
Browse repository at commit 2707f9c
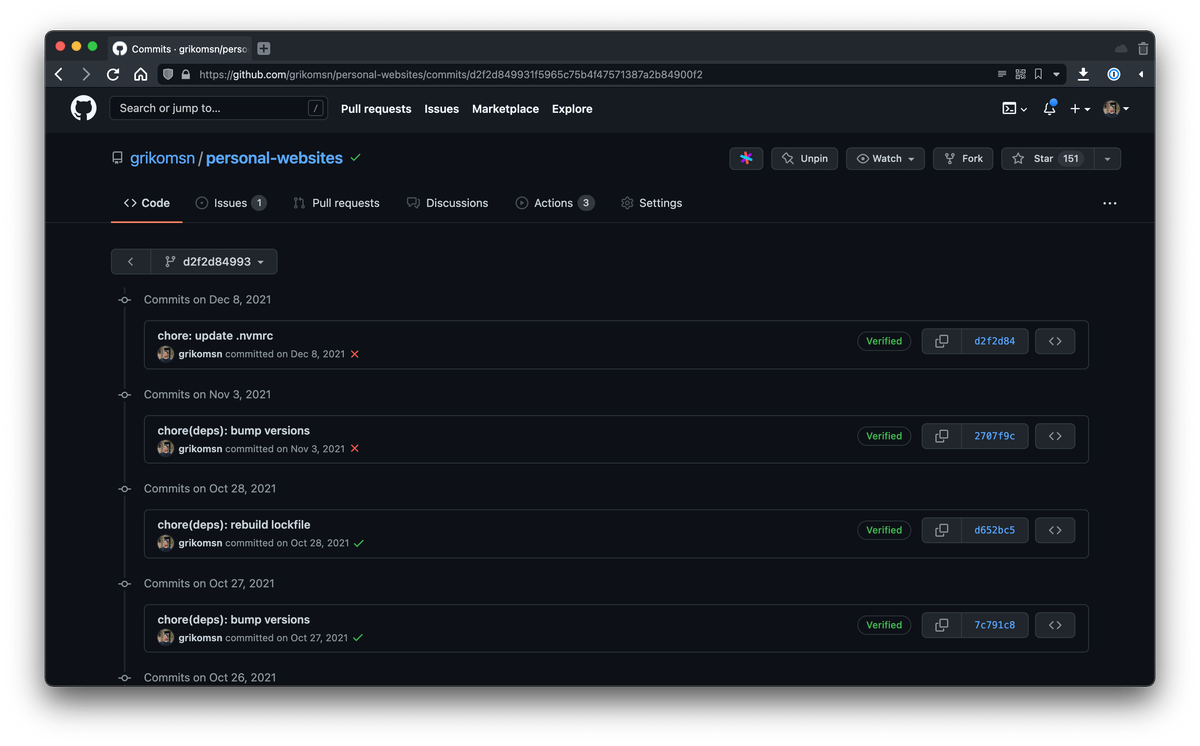(x=1055, y=436)
